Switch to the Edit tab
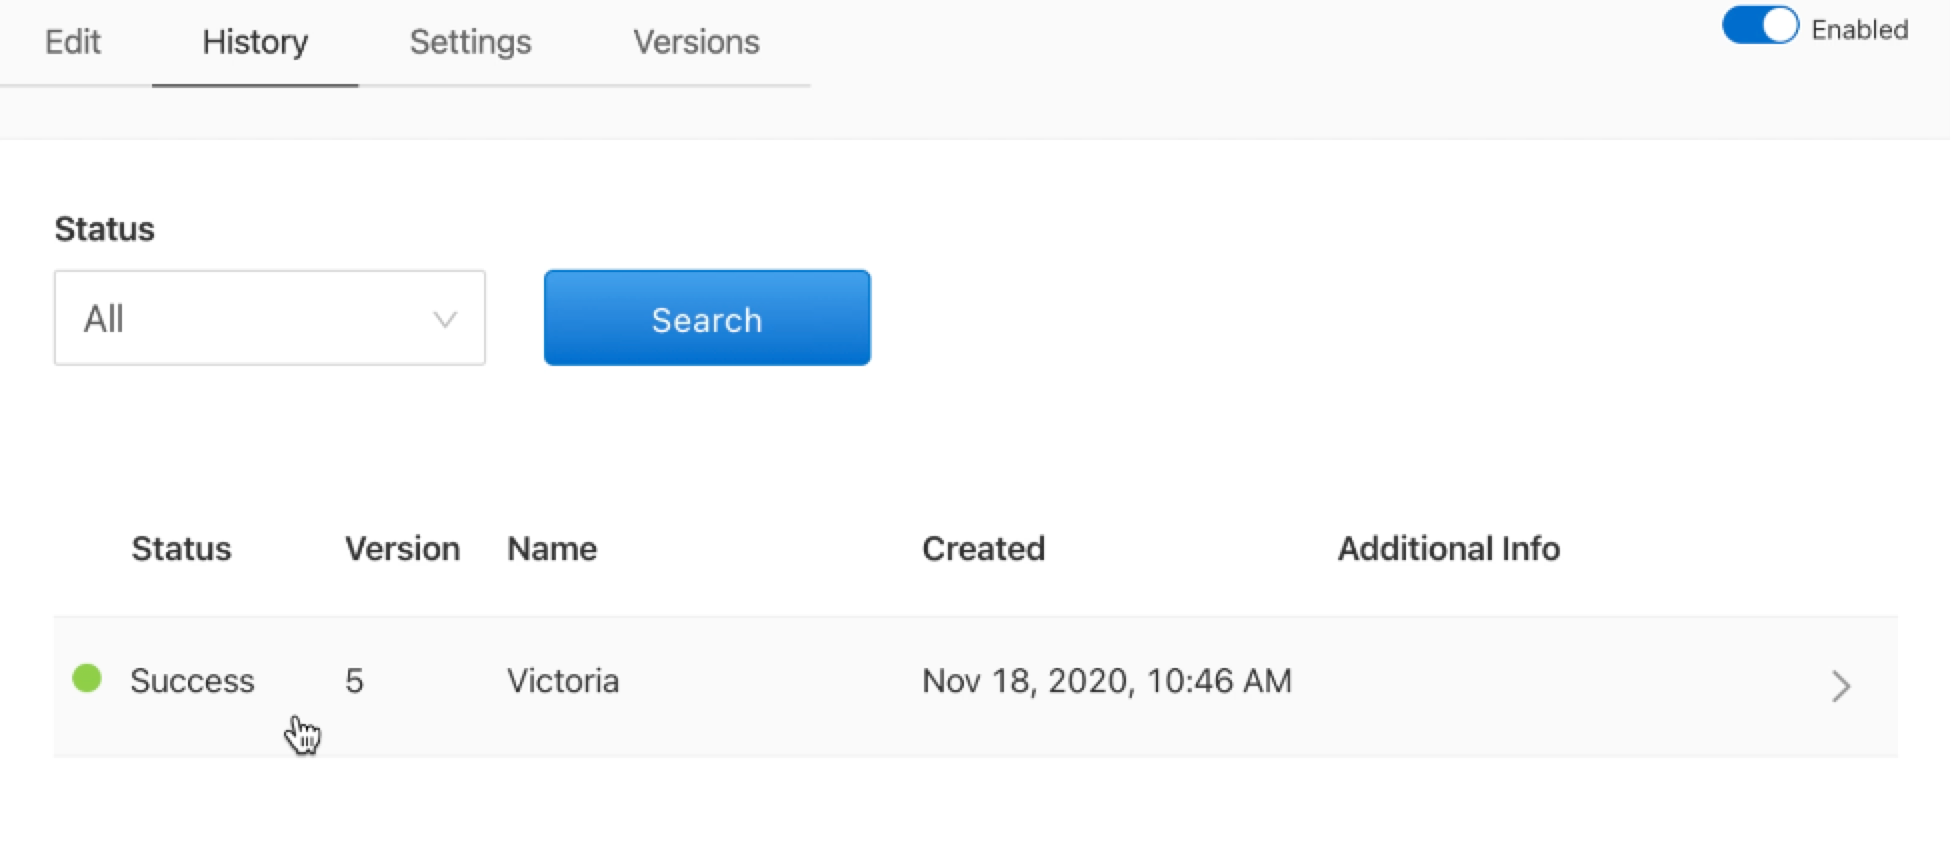 [73, 42]
